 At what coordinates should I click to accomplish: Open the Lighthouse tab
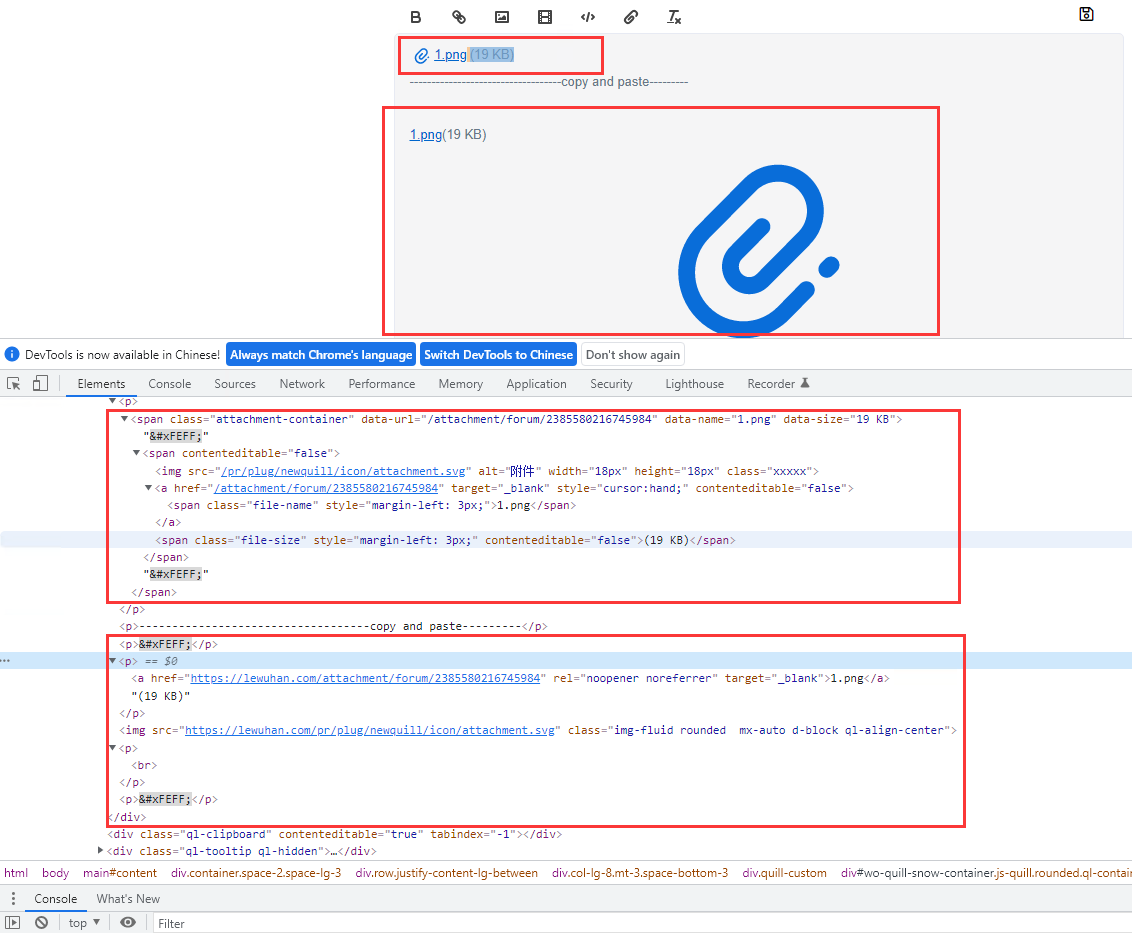pyautogui.click(x=695, y=384)
